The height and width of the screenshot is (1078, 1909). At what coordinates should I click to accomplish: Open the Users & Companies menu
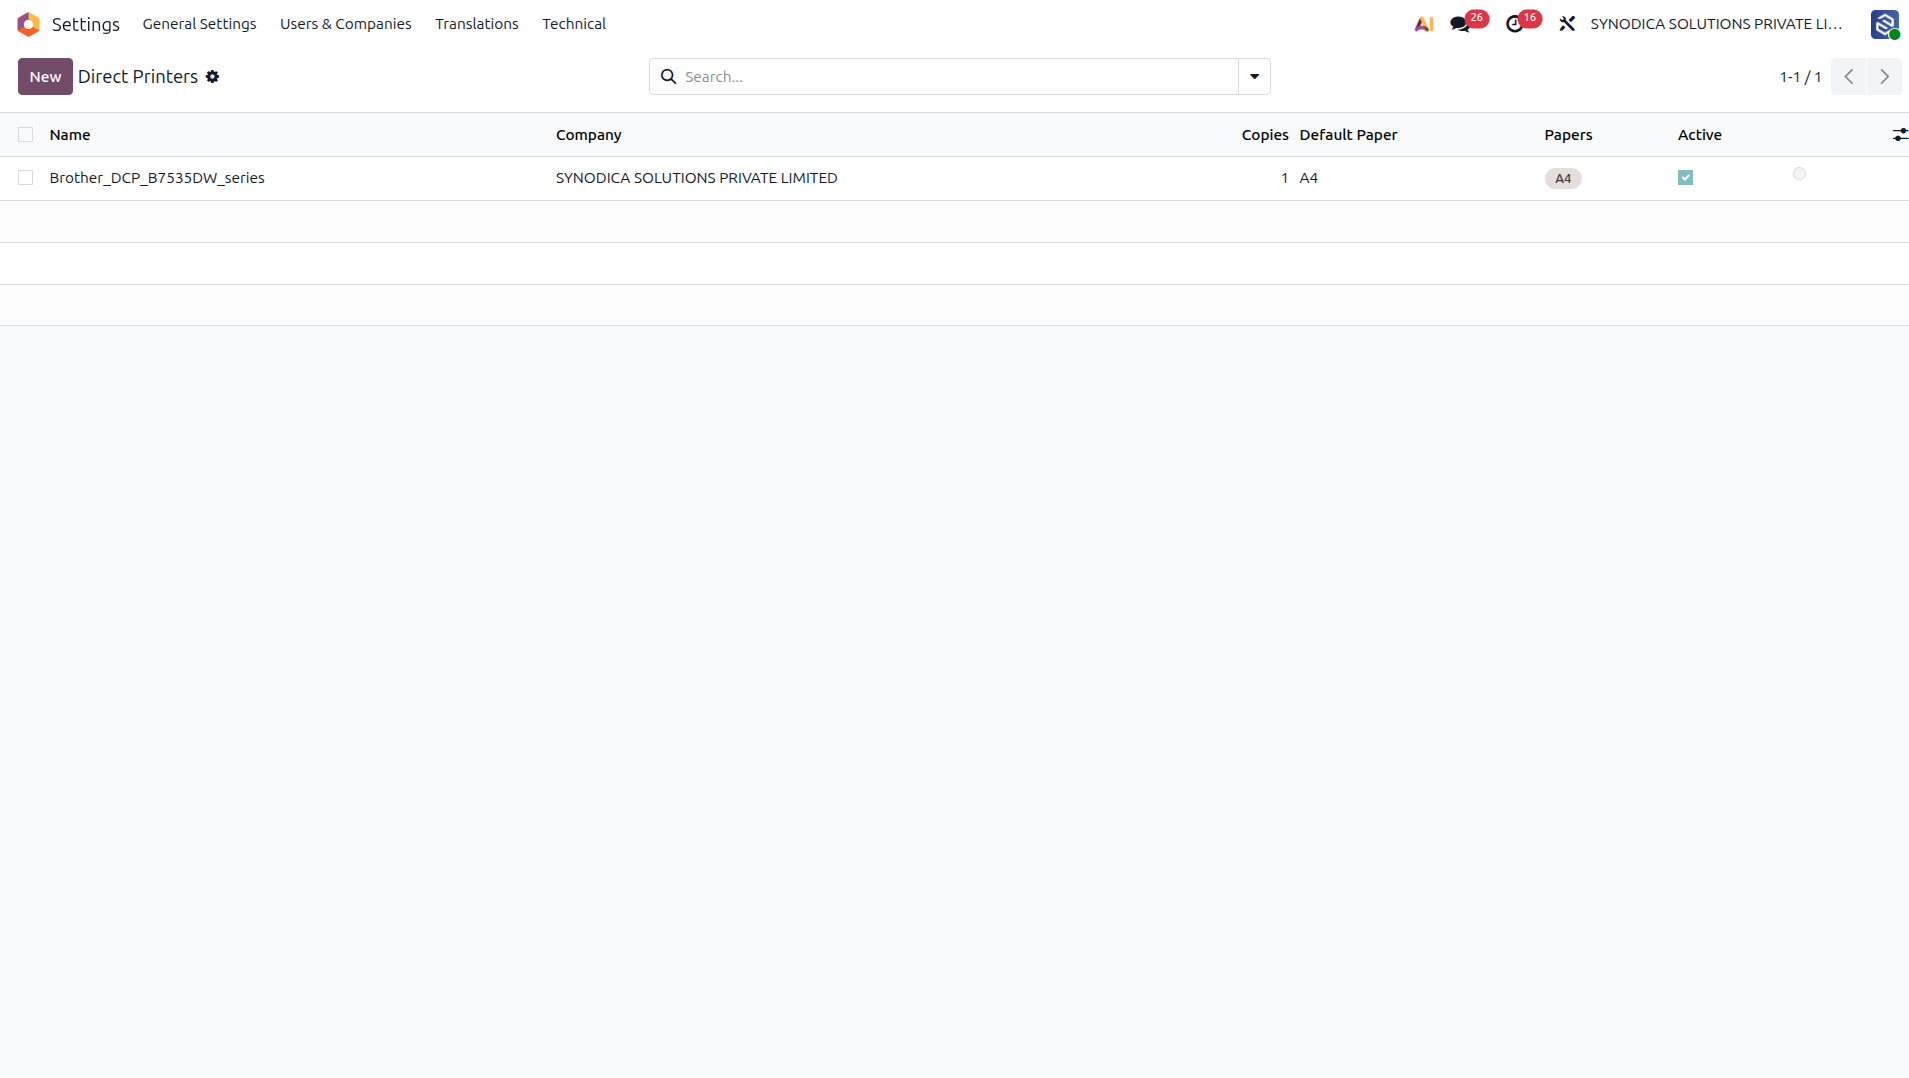tap(346, 24)
